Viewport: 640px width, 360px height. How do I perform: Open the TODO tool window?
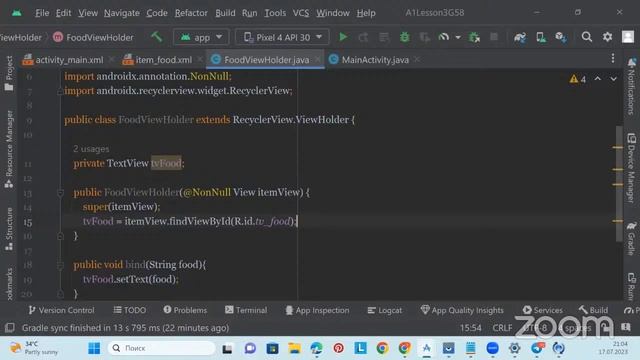[x=130, y=310]
